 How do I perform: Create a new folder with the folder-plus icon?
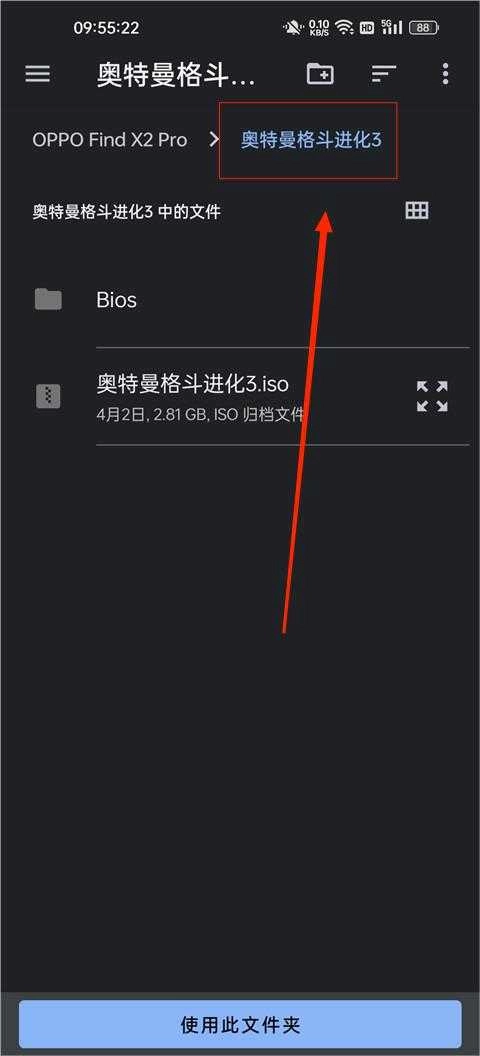coord(320,73)
